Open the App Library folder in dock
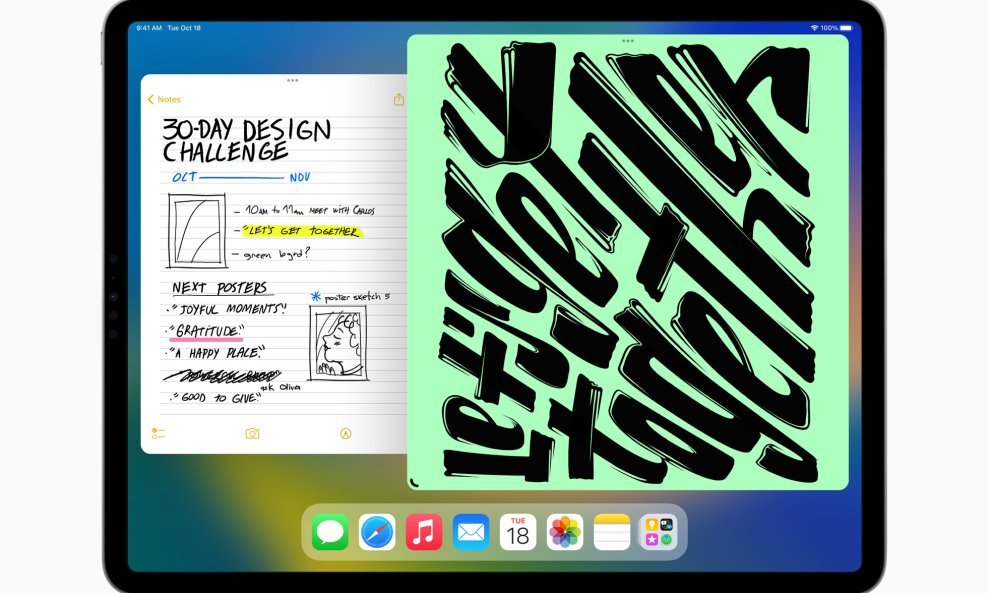 point(659,532)
